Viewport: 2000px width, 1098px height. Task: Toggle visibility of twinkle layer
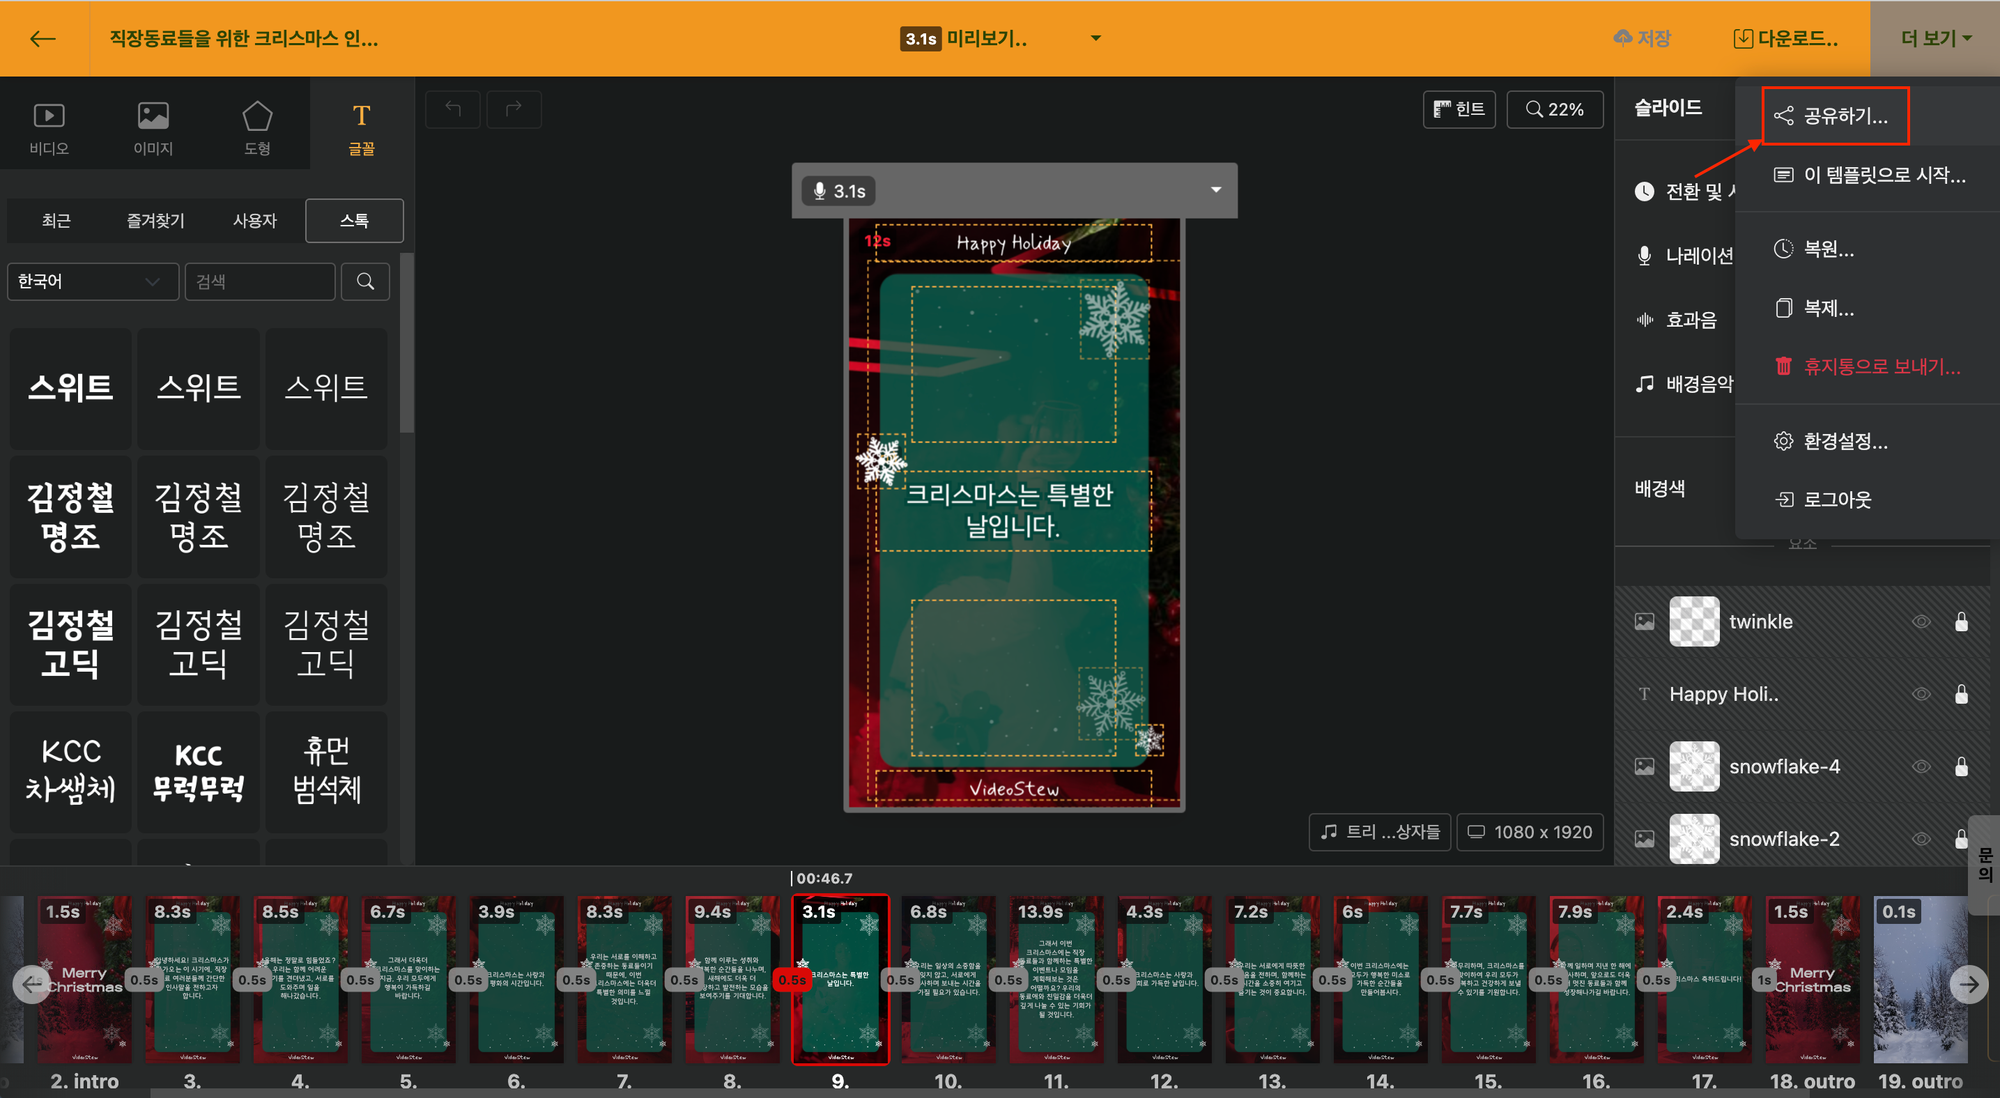click(x=1921, y=622)
